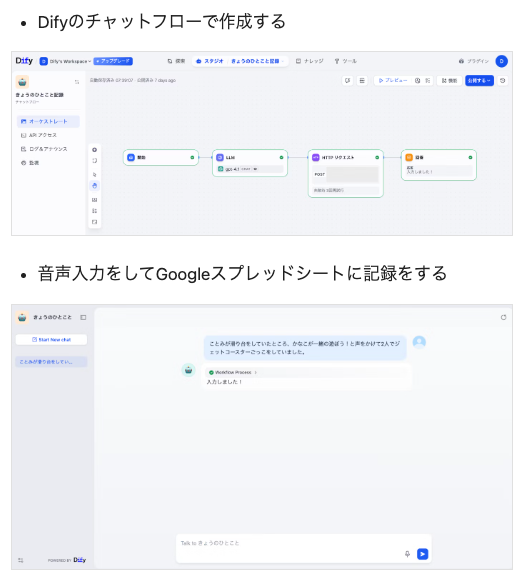Click the user's chat message bubble
This screenshot has height=581, width=528.
(x=305, y=348)
